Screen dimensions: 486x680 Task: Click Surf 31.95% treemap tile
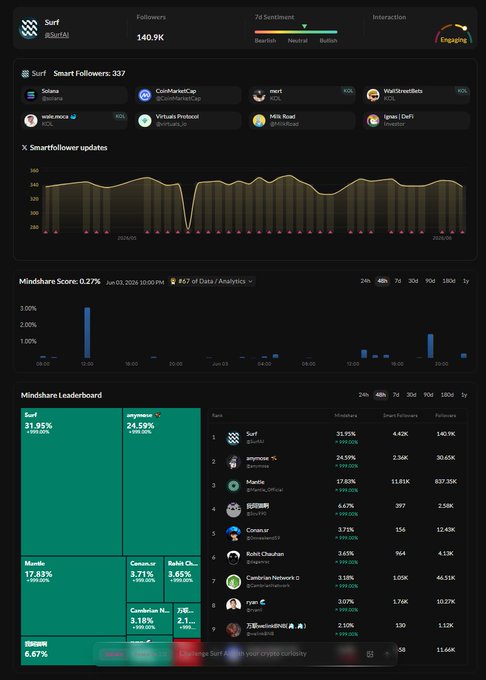(71, 481)
